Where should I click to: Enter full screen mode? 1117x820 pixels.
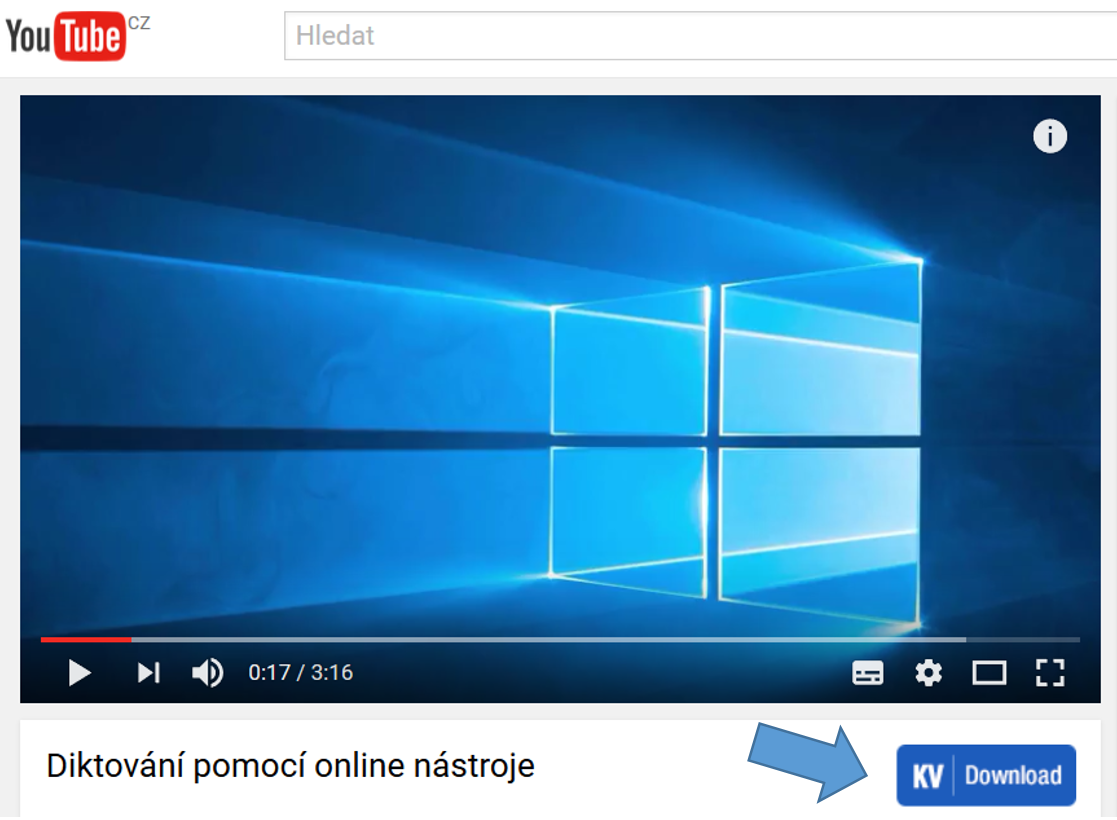tap(1050, 673)
